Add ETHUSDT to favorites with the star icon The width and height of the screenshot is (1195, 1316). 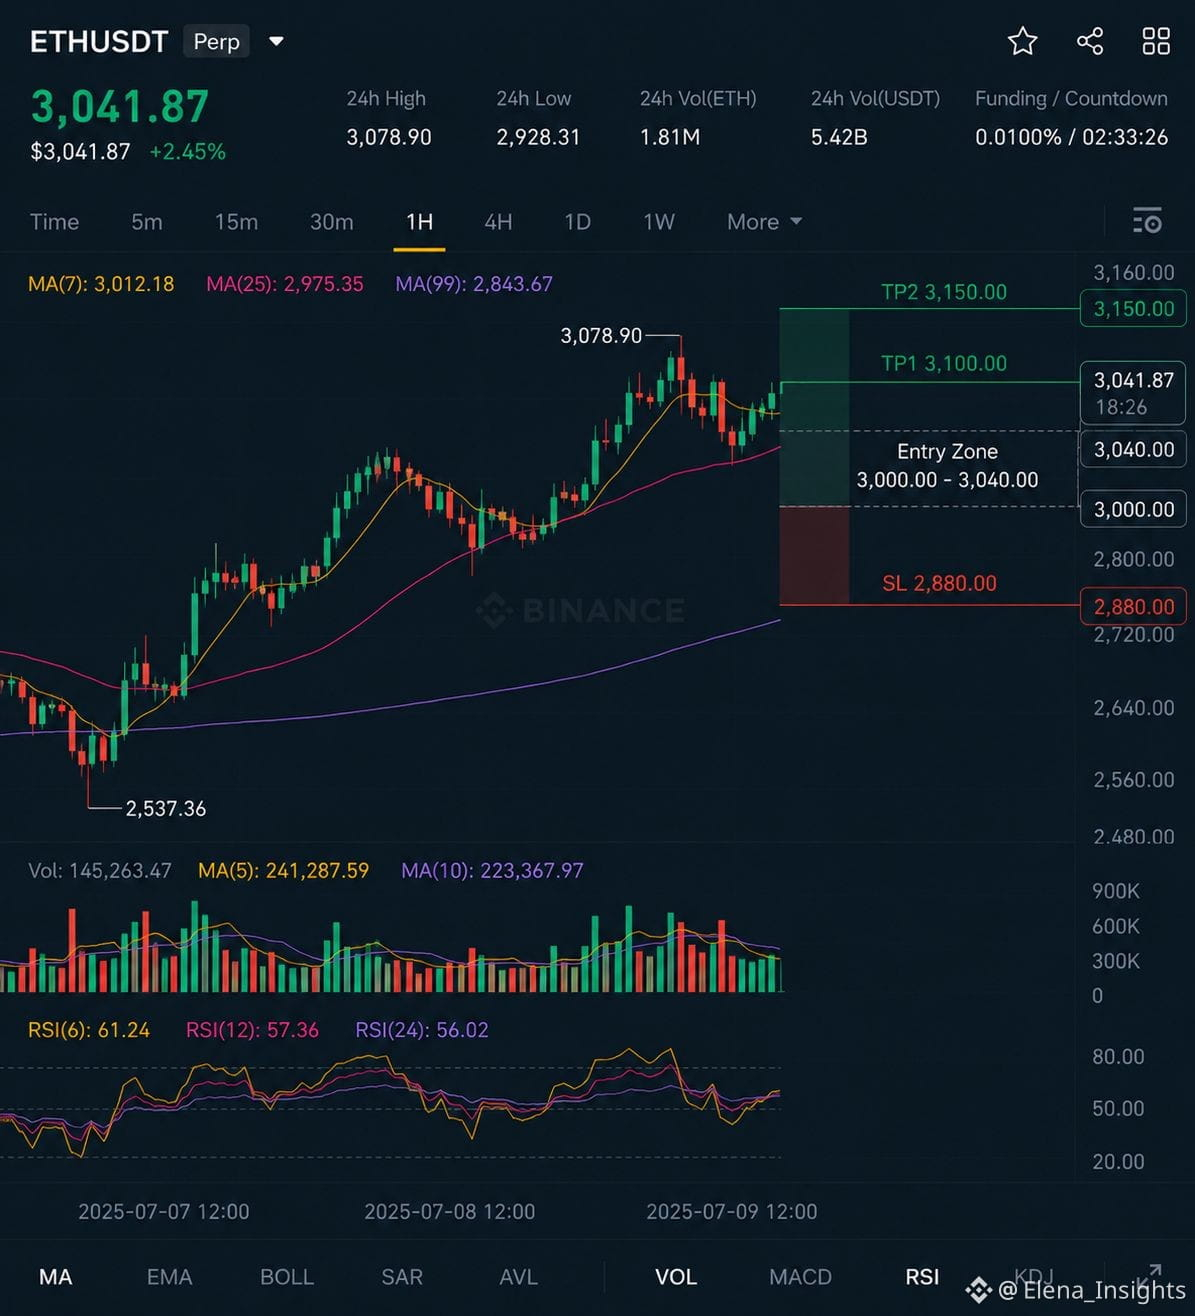coord(1022,41)
